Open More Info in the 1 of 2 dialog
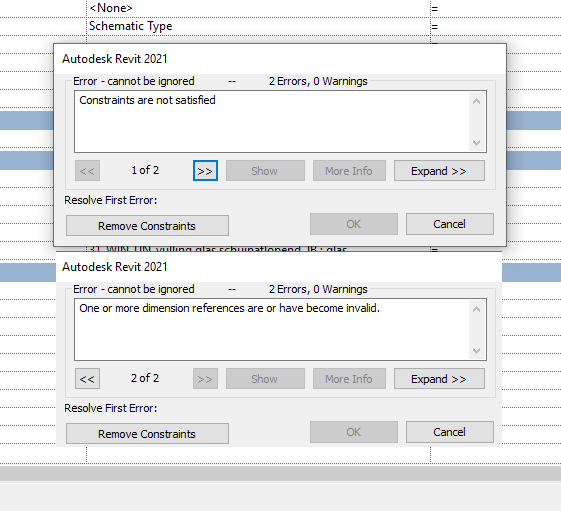The width and height of the screenshot is (561, 511). (349, 171)
